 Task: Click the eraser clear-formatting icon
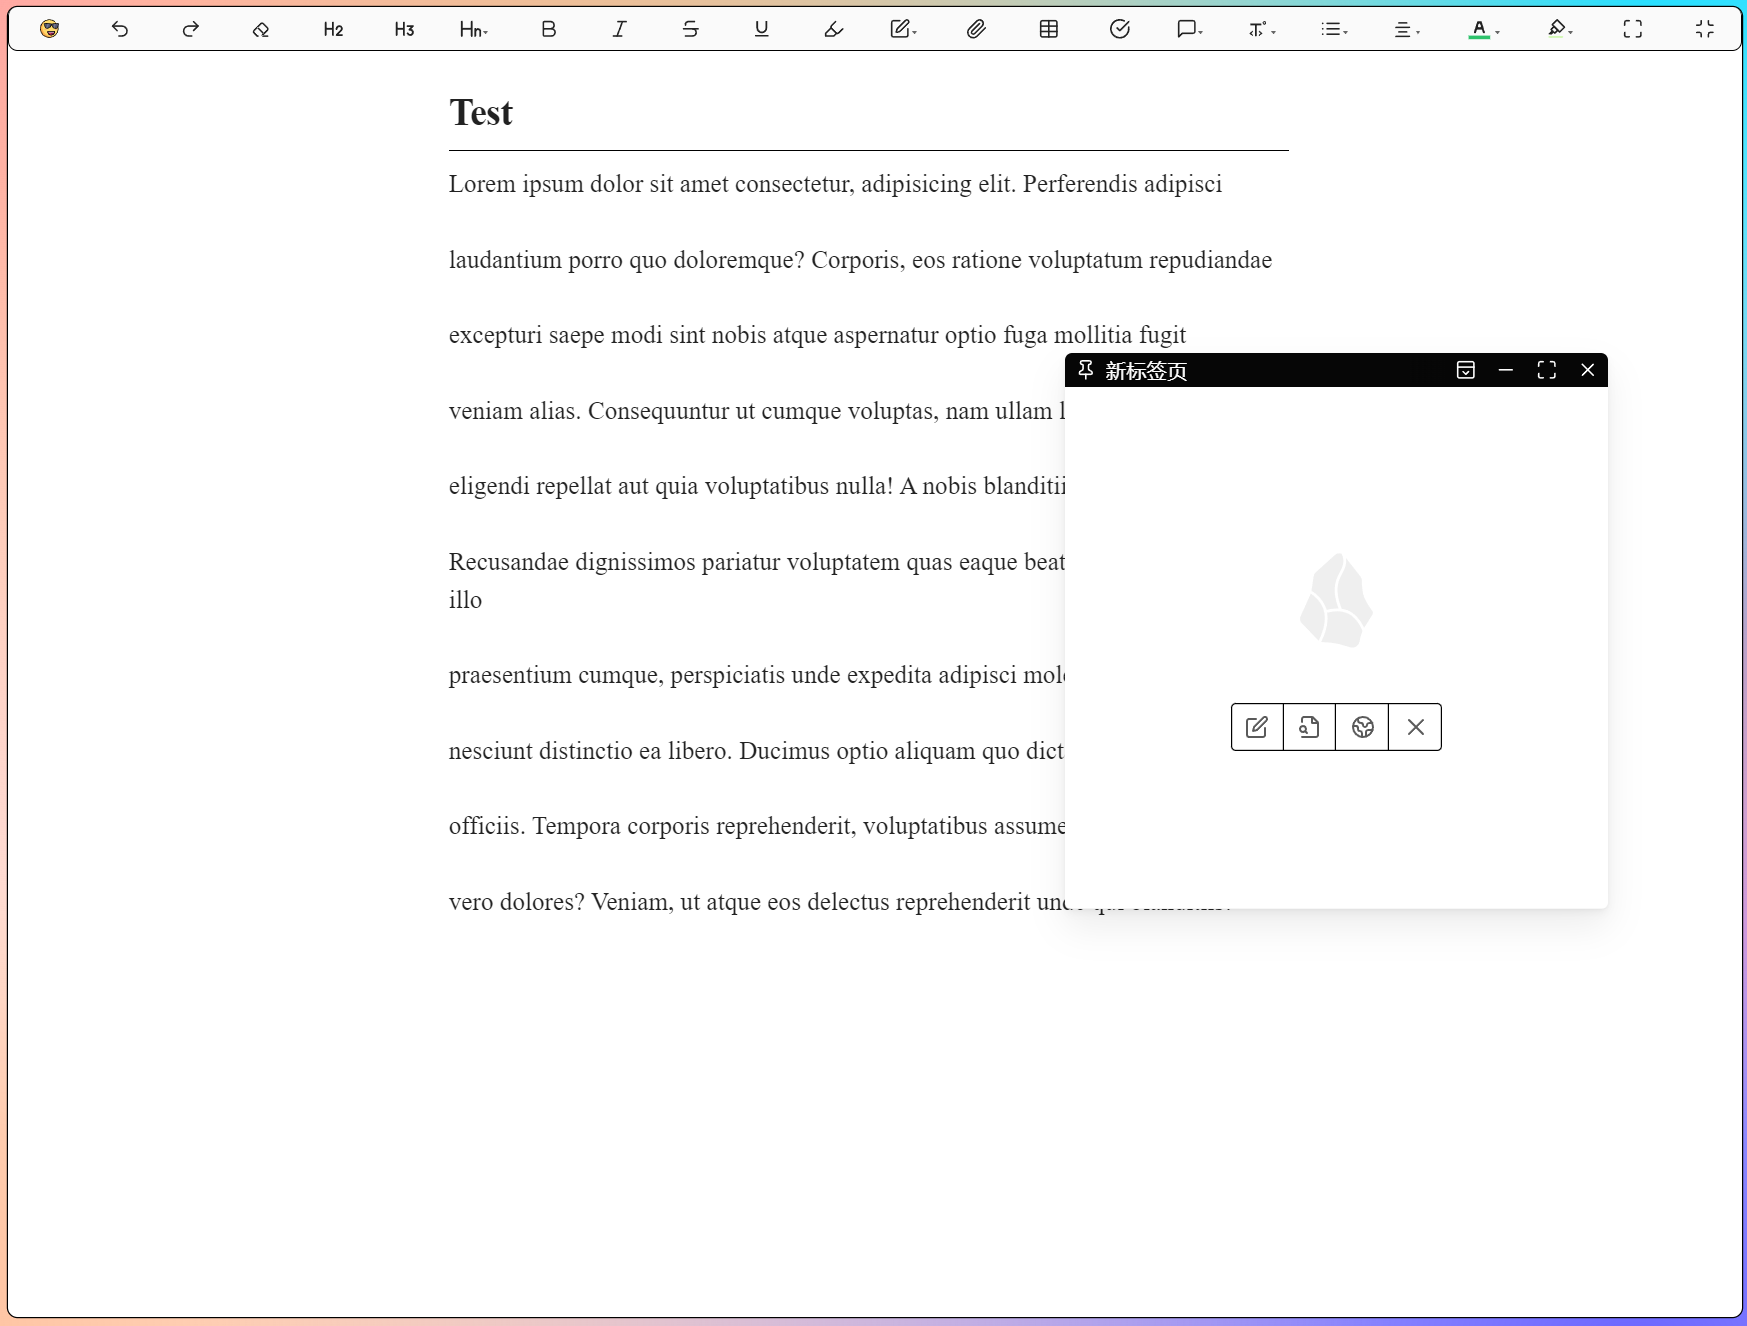click(261, 29)
